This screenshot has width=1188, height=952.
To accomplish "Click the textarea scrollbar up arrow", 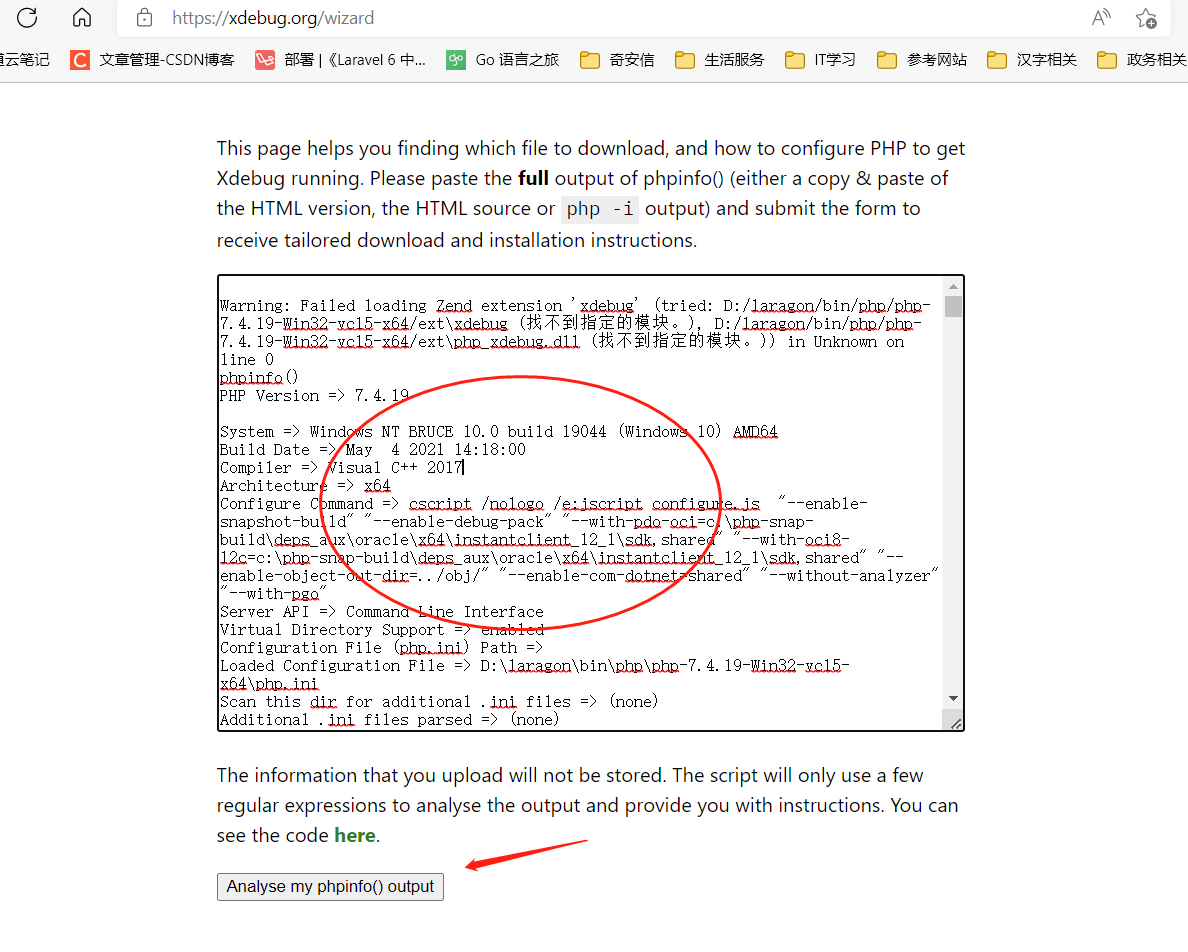I will 953,287.
